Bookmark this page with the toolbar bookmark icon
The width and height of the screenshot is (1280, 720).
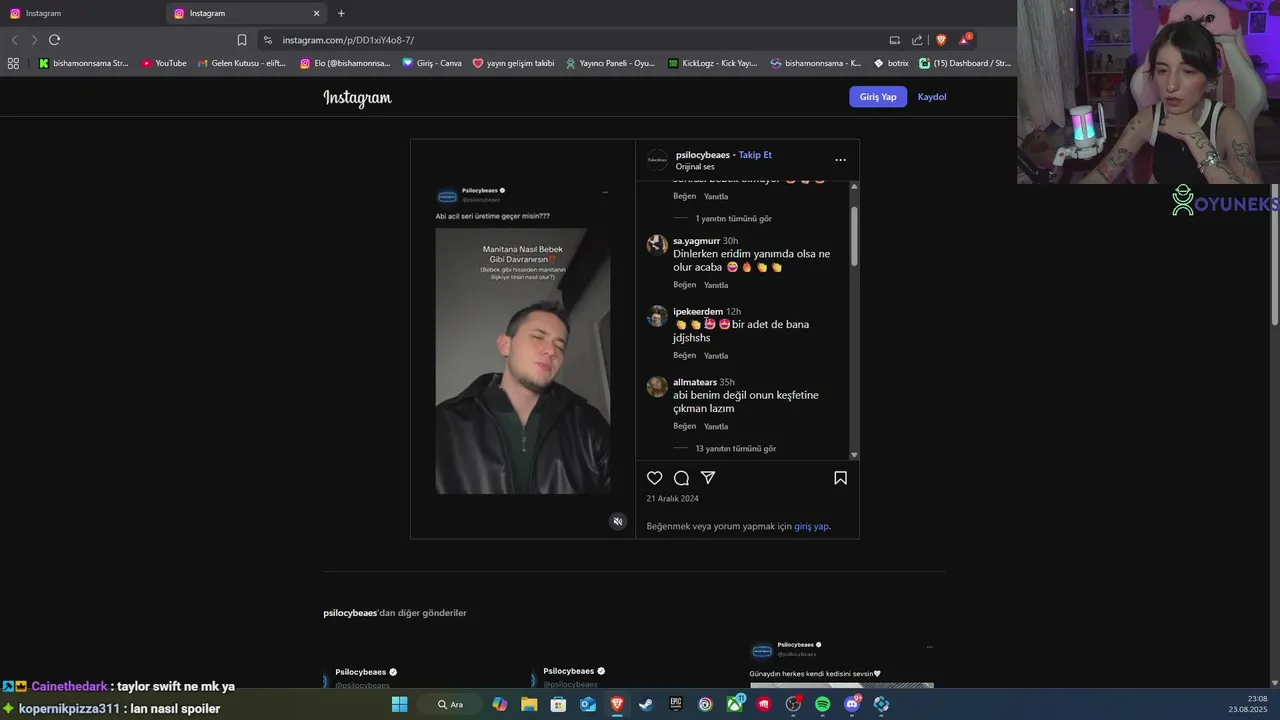[242, 40]
